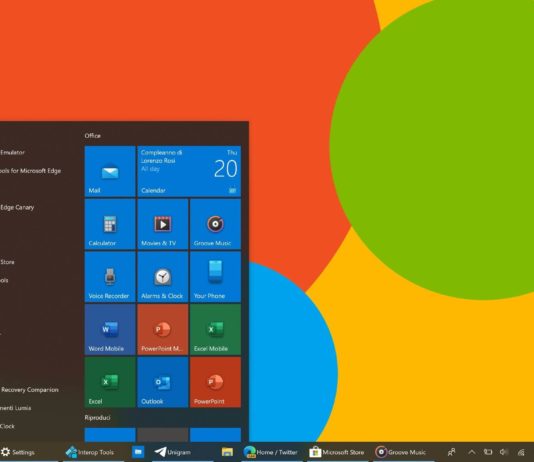The width and height of the screenshot is (534, 462).
Task: Open the volume control in system tray
Action: 504,452
